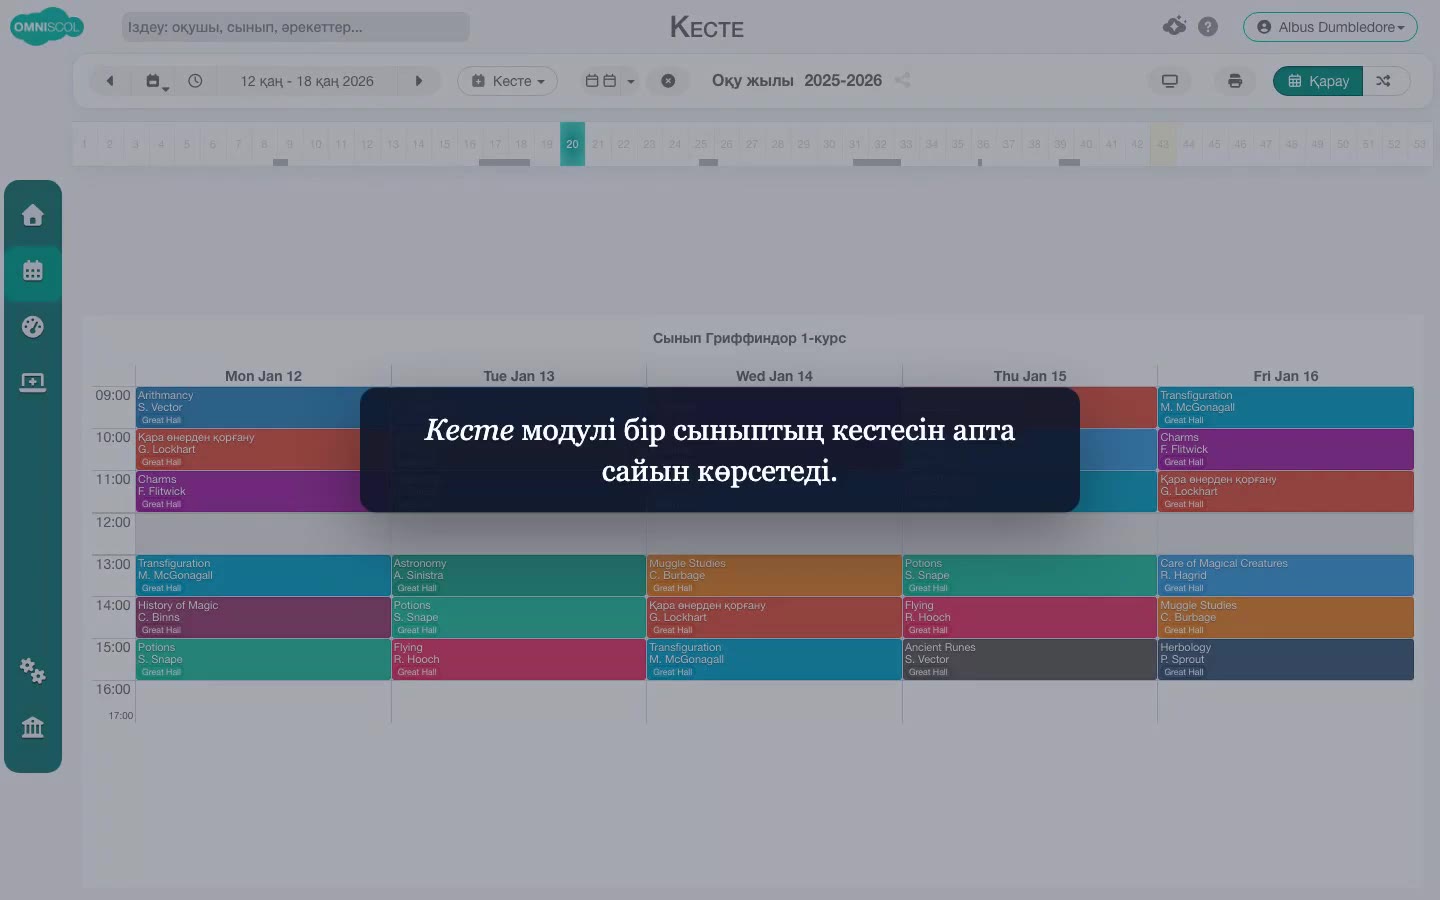Screen dimensions: 1440x900
Task: Click the 16:00 time row label
Action: click(x=113, y=689)
